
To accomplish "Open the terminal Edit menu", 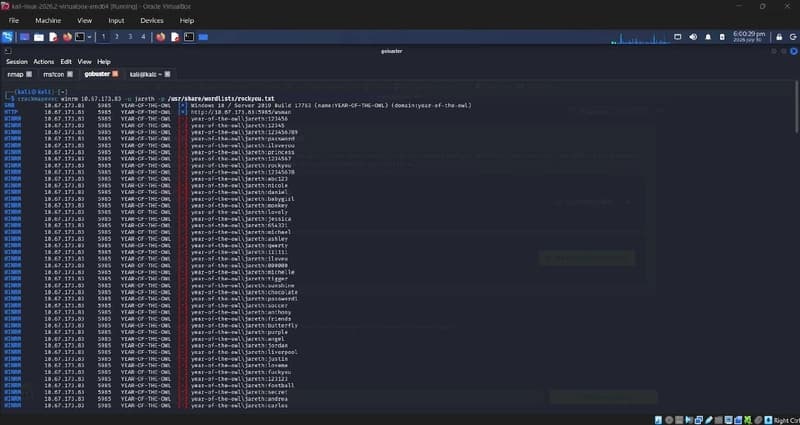I will point(66,62).
